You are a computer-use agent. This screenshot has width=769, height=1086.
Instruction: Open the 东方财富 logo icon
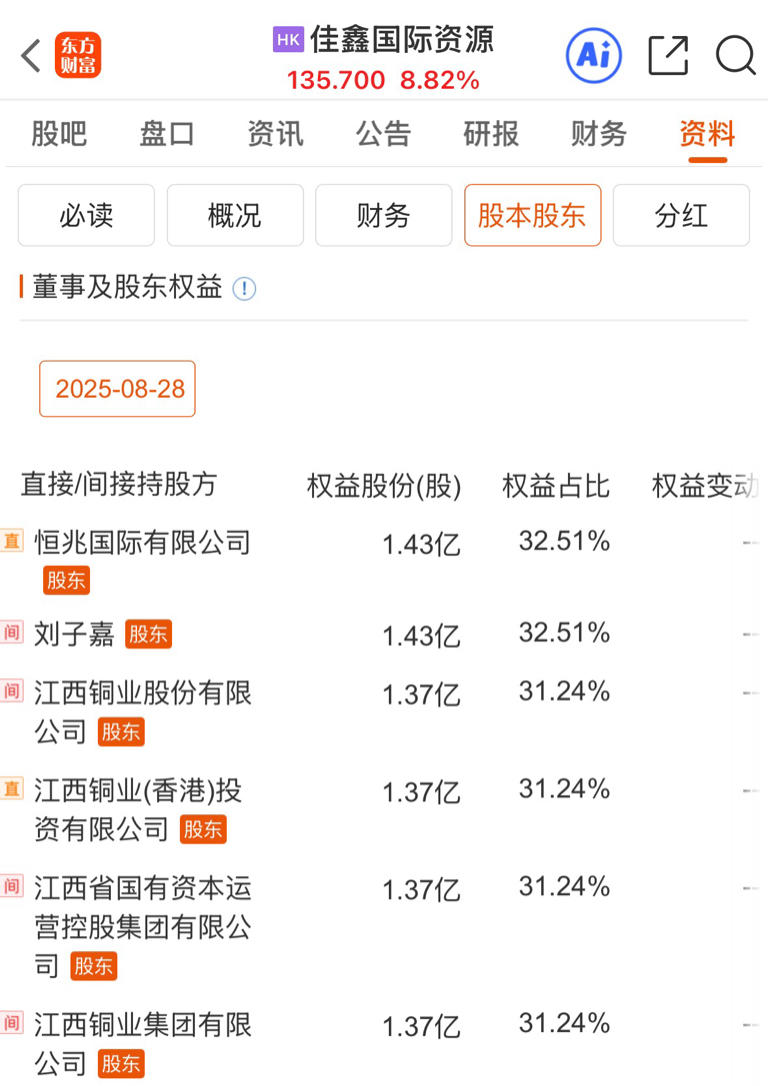[x=78, y=56]
